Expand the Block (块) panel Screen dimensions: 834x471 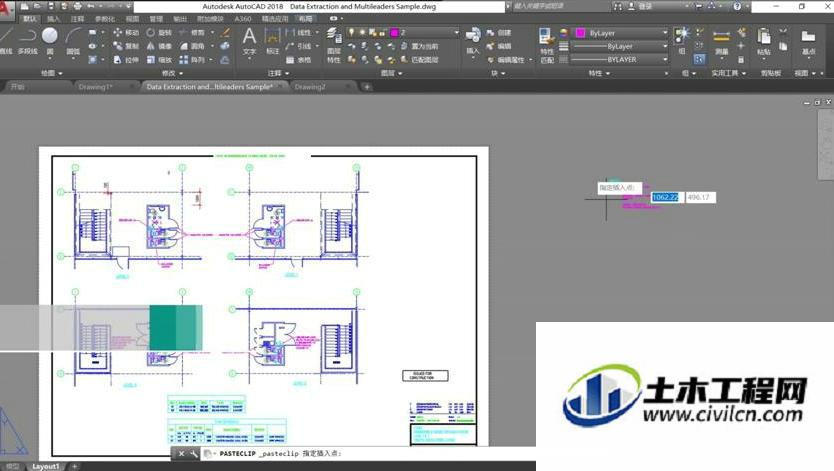498,73
